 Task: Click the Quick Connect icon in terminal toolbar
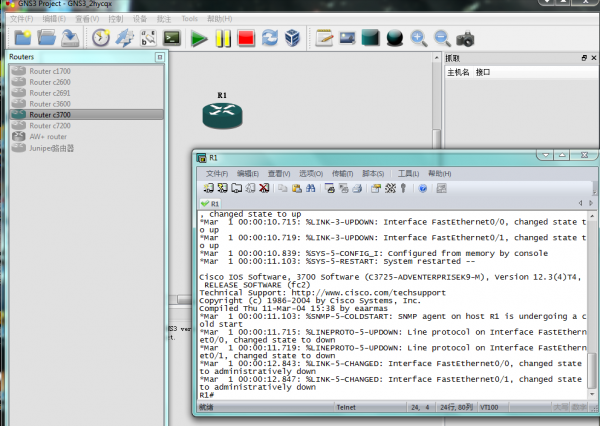click(222, 188)
